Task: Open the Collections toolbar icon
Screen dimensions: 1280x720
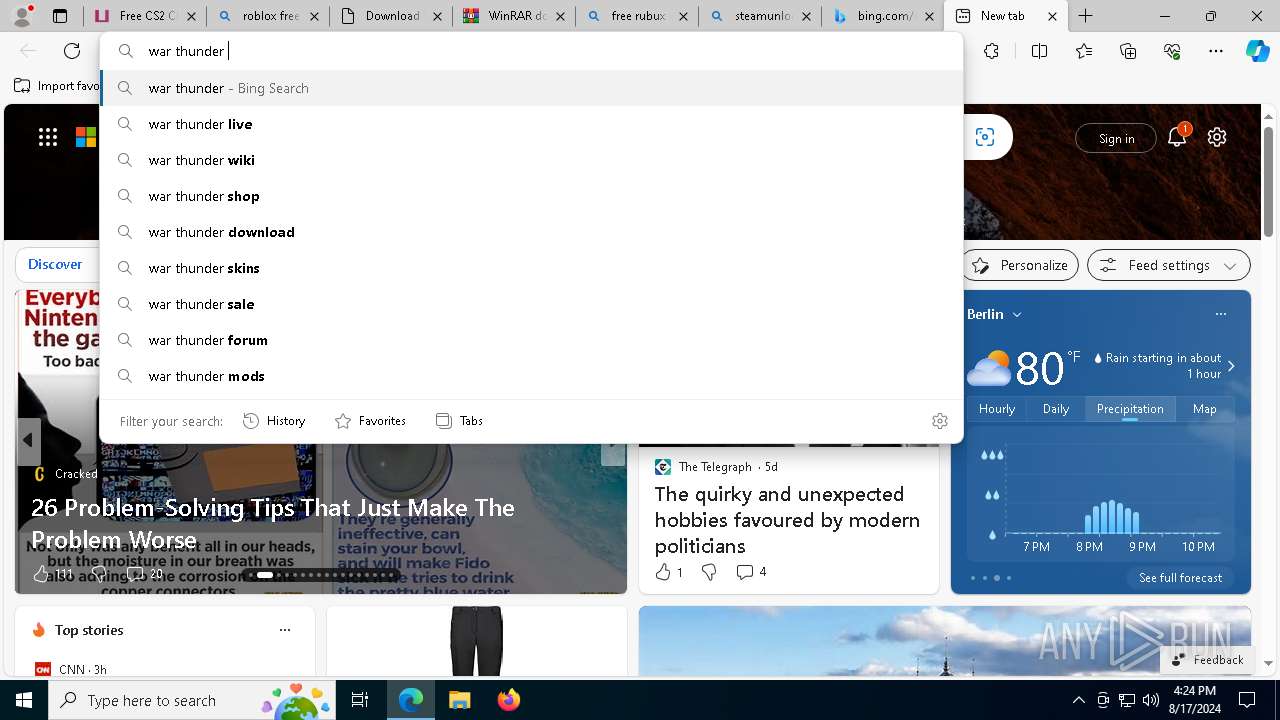Action: coord(1128,51)
